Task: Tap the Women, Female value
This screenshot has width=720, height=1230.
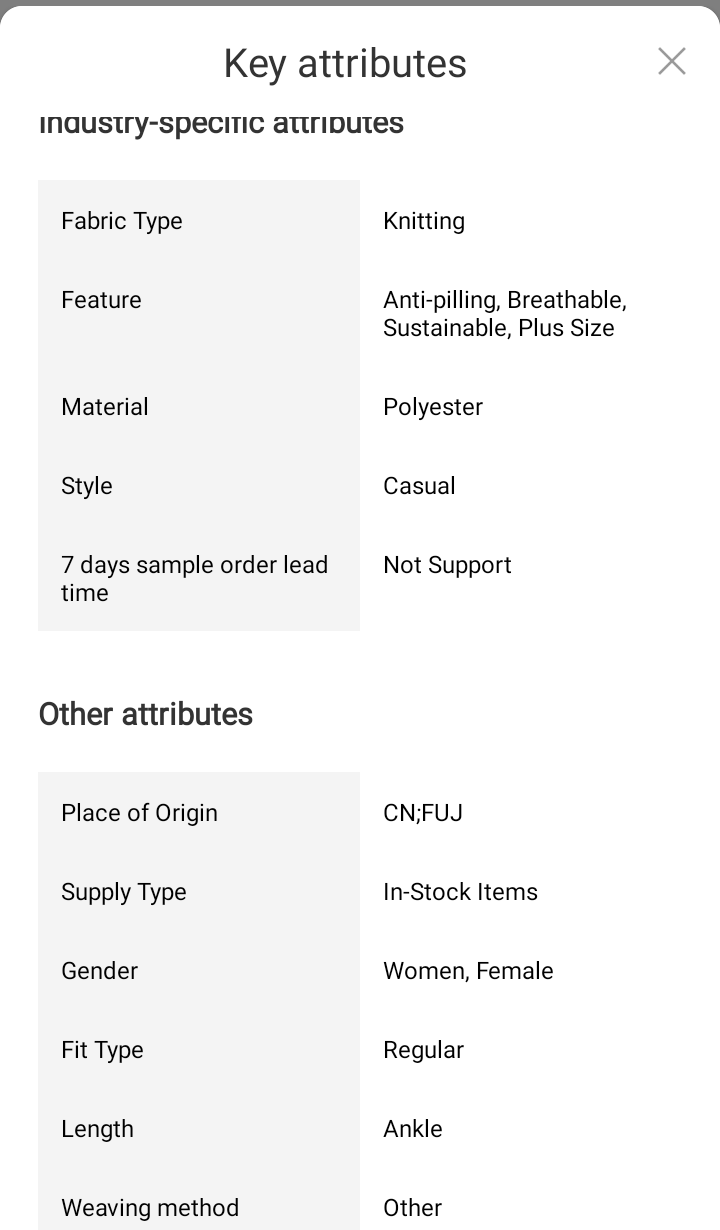Action: (468, 971)
